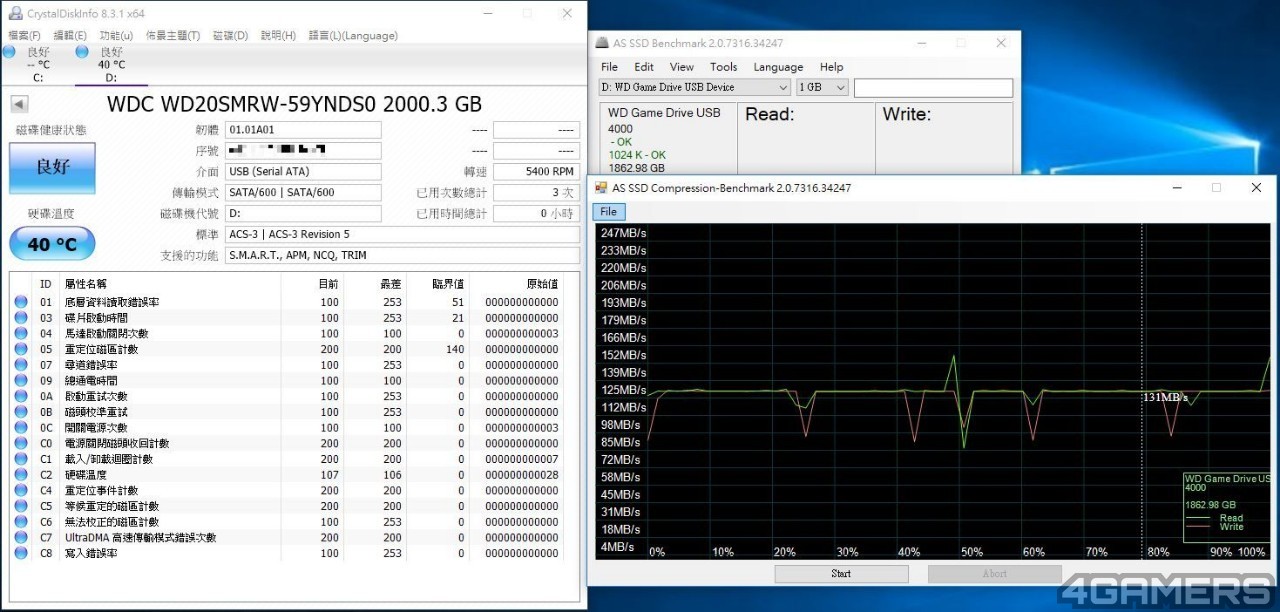Click the transfer mode field SATA/600
The image size is (1280, 612).
click(x=303, y=193)
